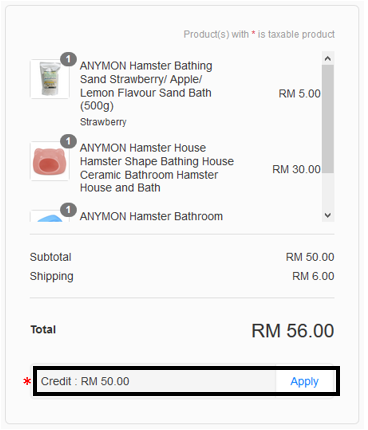
Task: Click quantity badge on hamster house item
Action: 68,141
